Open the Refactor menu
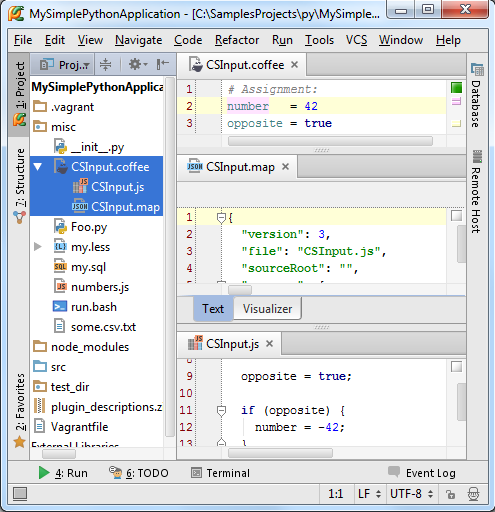Viewport: 495px width, 512px height. point(237,40)
